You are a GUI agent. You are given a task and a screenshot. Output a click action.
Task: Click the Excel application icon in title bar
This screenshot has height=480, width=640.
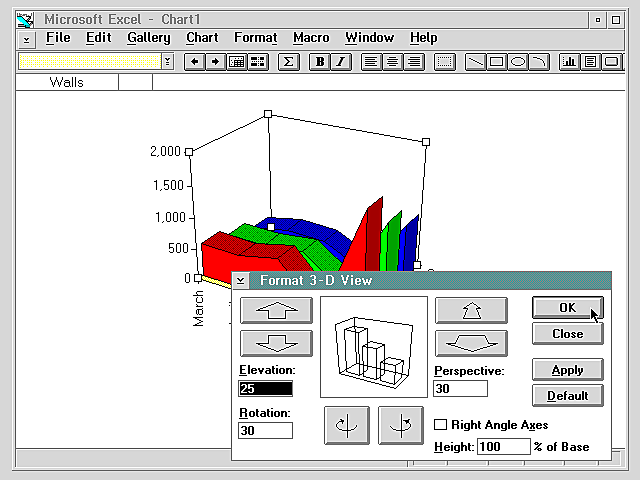coord(25,20)
